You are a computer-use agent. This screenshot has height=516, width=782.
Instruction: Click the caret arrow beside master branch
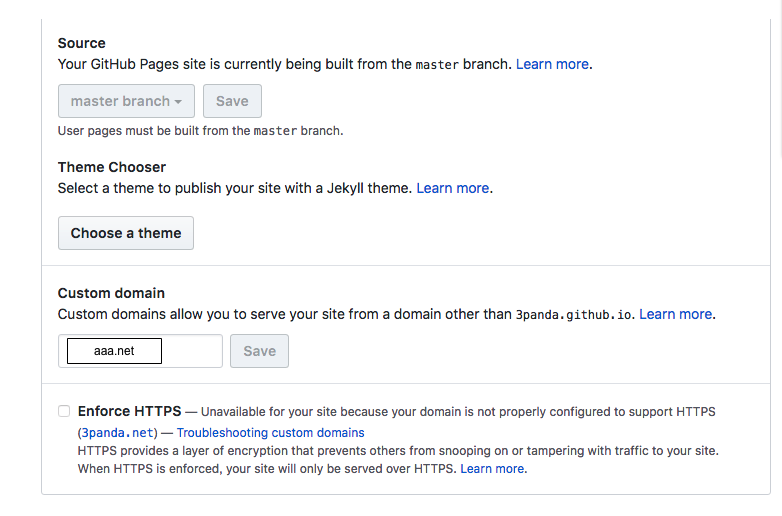click(178, 102)
